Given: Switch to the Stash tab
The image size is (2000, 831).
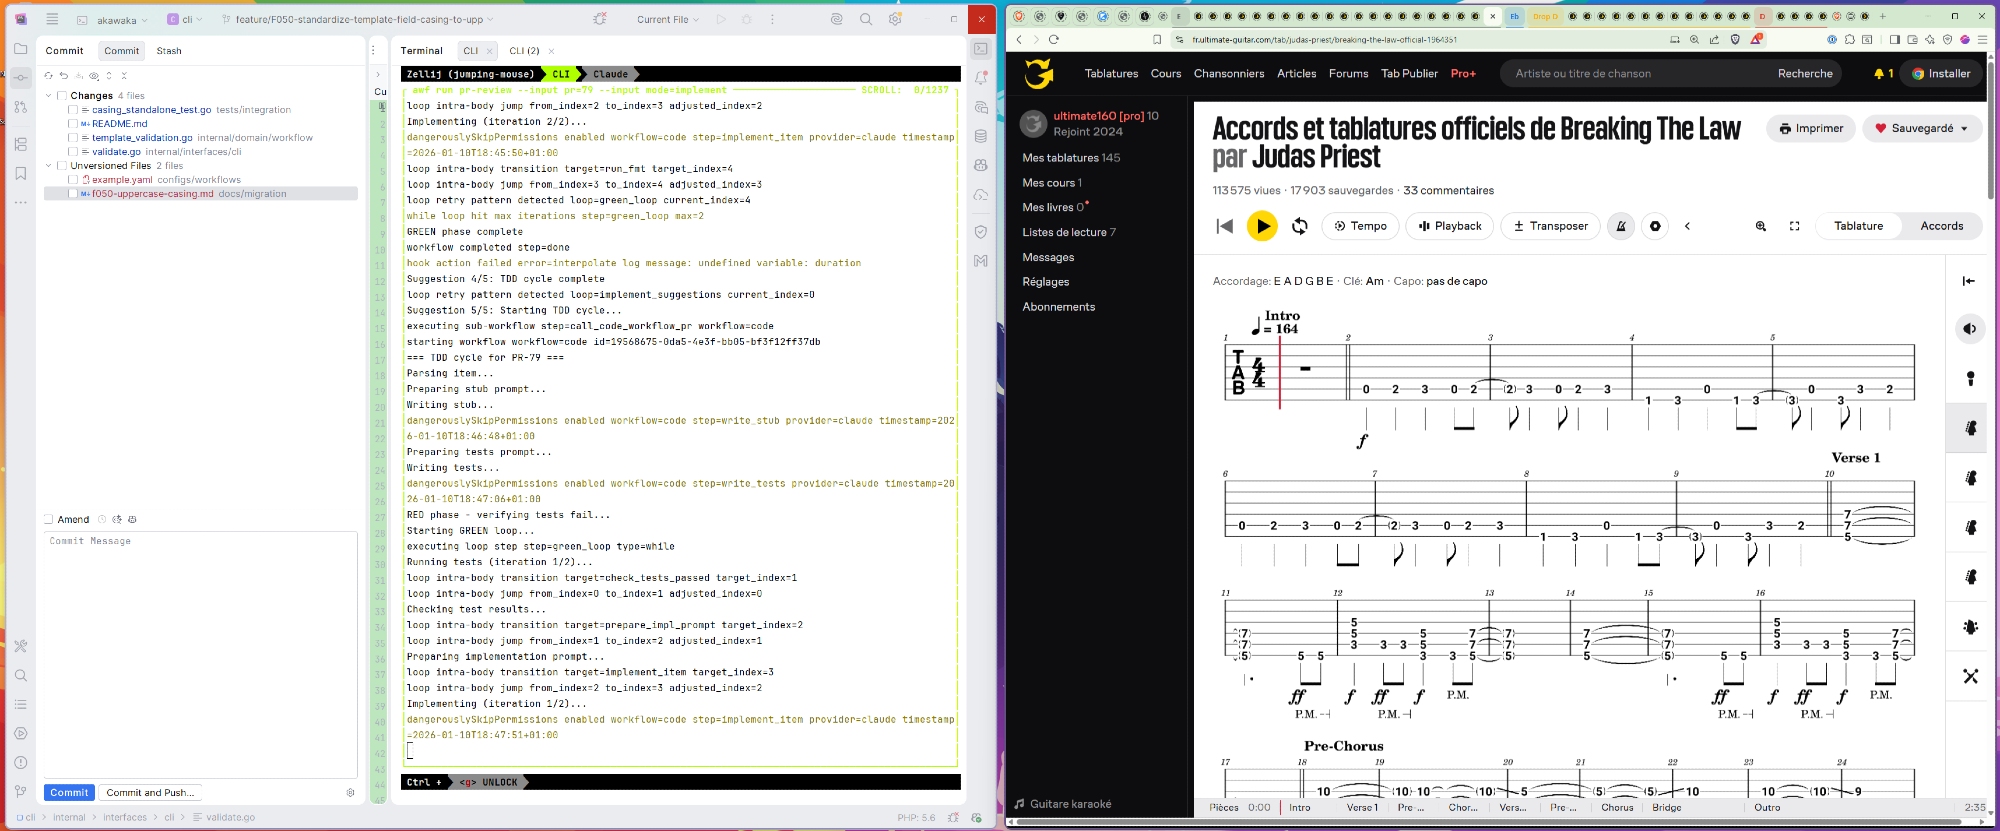Looking at the screenshot, I should point(169,51).
